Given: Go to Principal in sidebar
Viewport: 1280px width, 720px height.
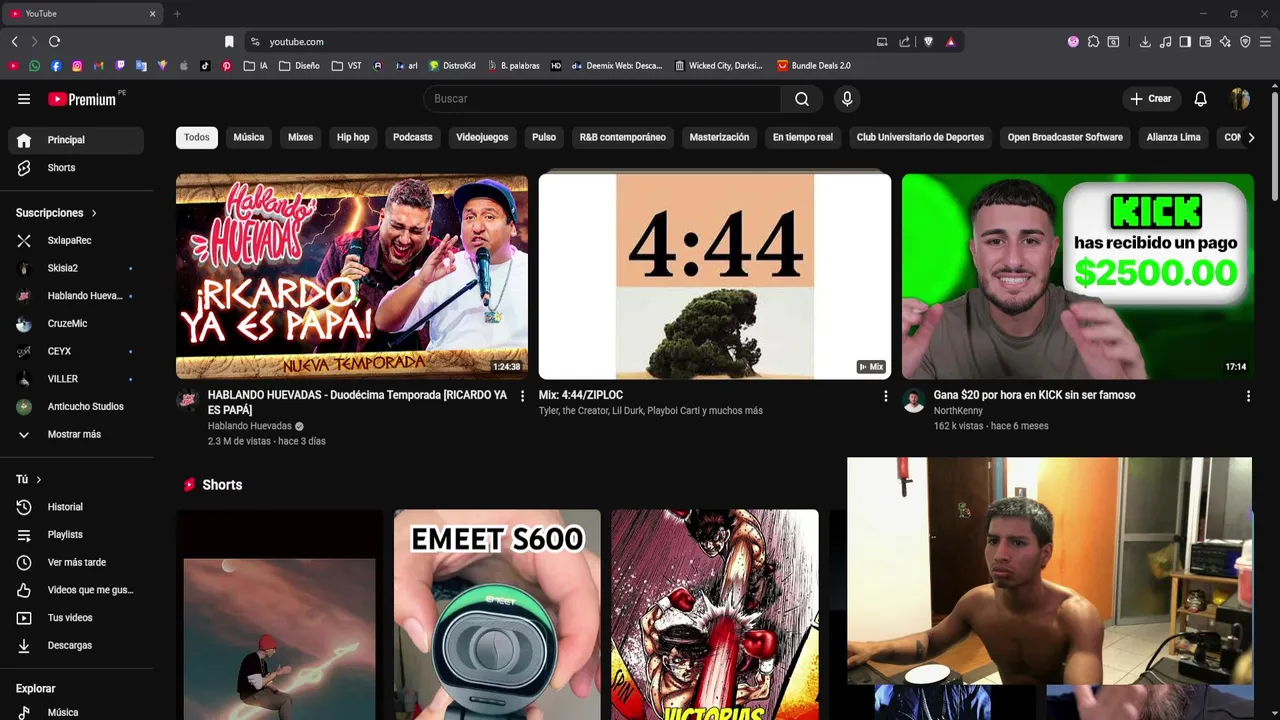Looking at the screenshot, I should click(x=76, y=140).
